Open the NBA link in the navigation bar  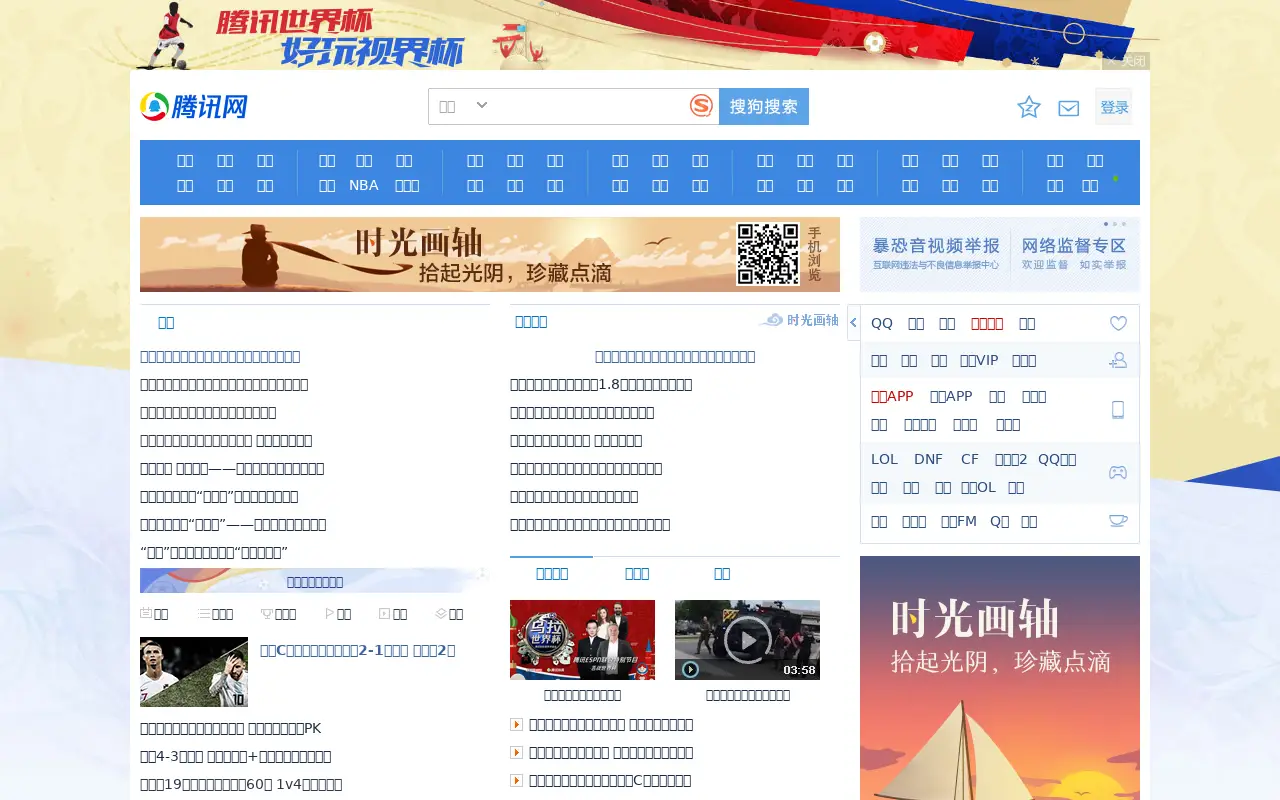(x=364, y=185)
